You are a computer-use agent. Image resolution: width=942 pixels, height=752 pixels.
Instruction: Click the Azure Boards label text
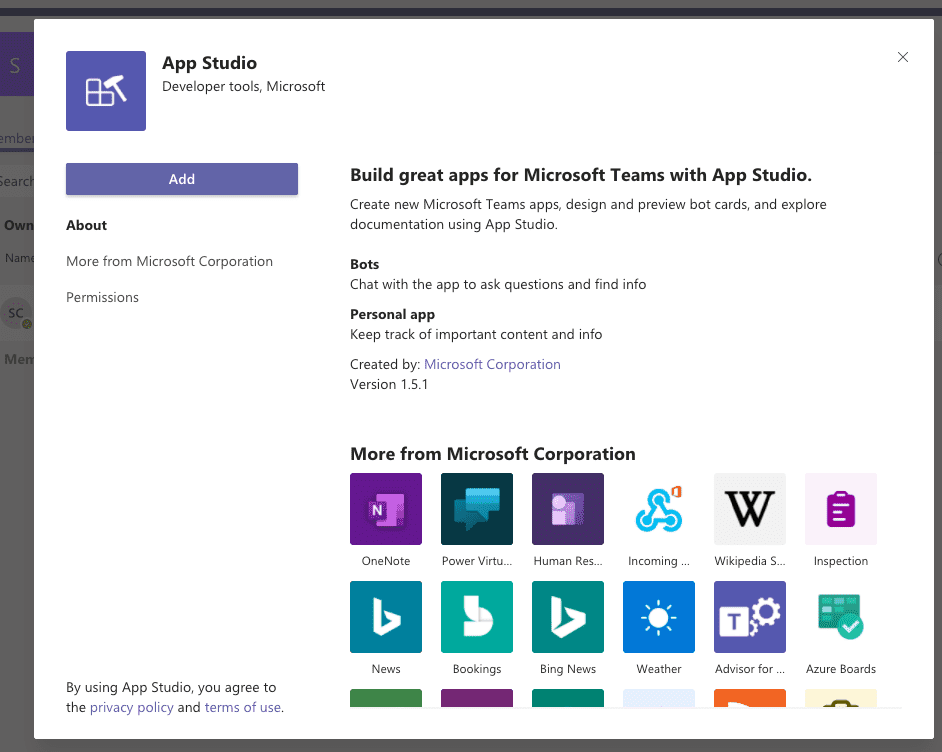[x=841, y=669]
